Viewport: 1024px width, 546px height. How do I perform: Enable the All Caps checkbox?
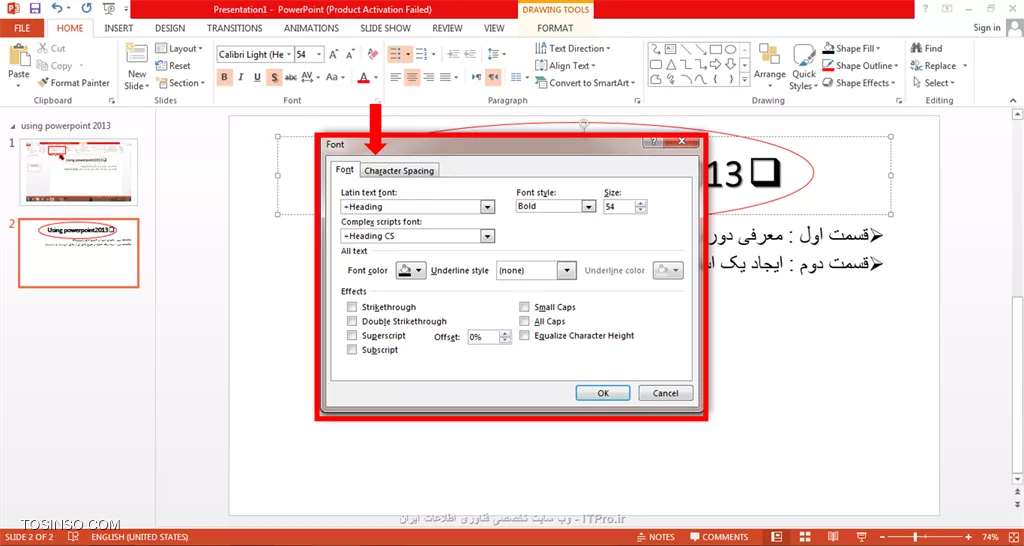(x=524, y=321)
